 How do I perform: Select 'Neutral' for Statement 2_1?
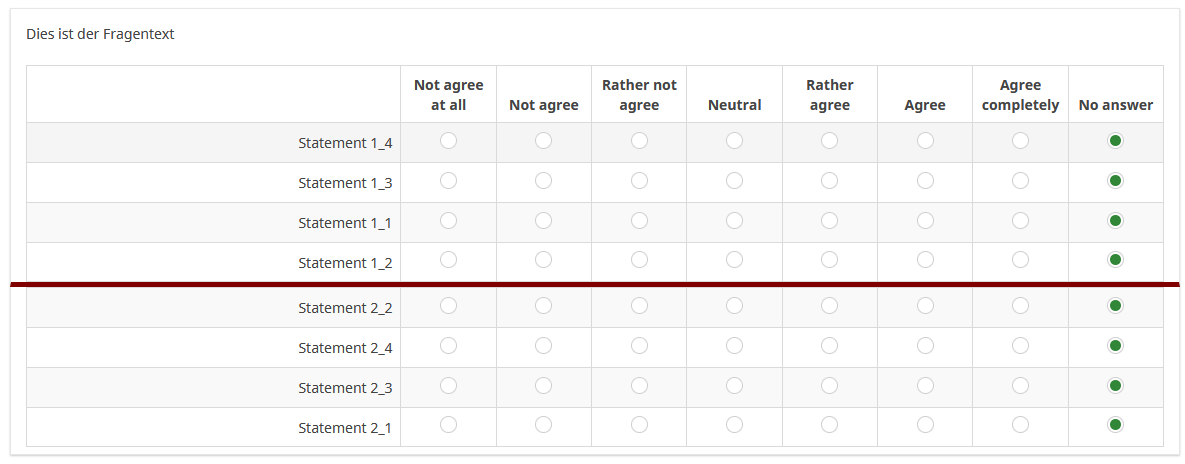point(734,425)
